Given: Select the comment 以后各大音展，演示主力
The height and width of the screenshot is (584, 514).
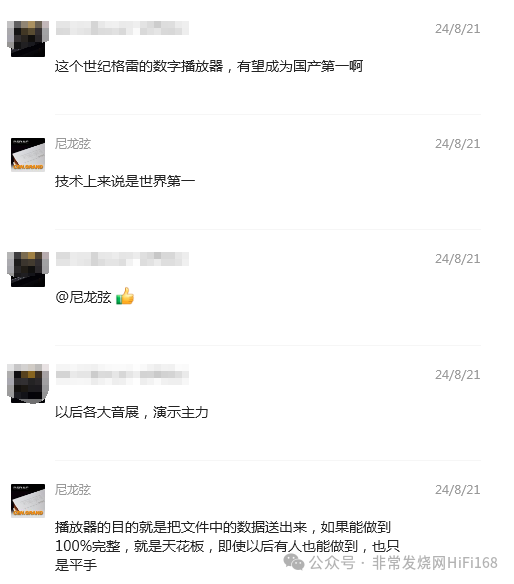Looking at the screenshot, I should click(x=131, y=412).
